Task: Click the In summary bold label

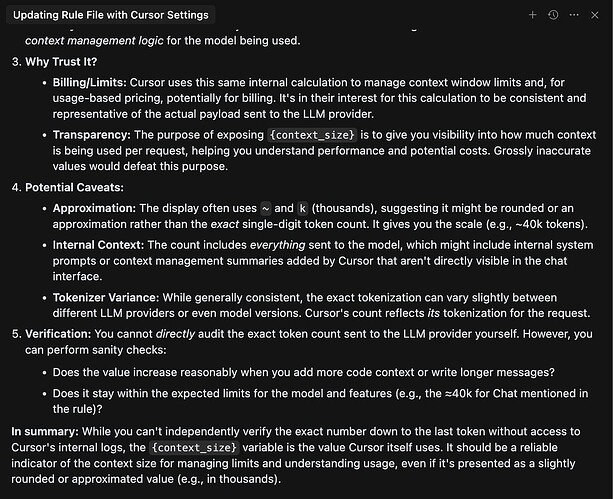Action: coord(45,431)
